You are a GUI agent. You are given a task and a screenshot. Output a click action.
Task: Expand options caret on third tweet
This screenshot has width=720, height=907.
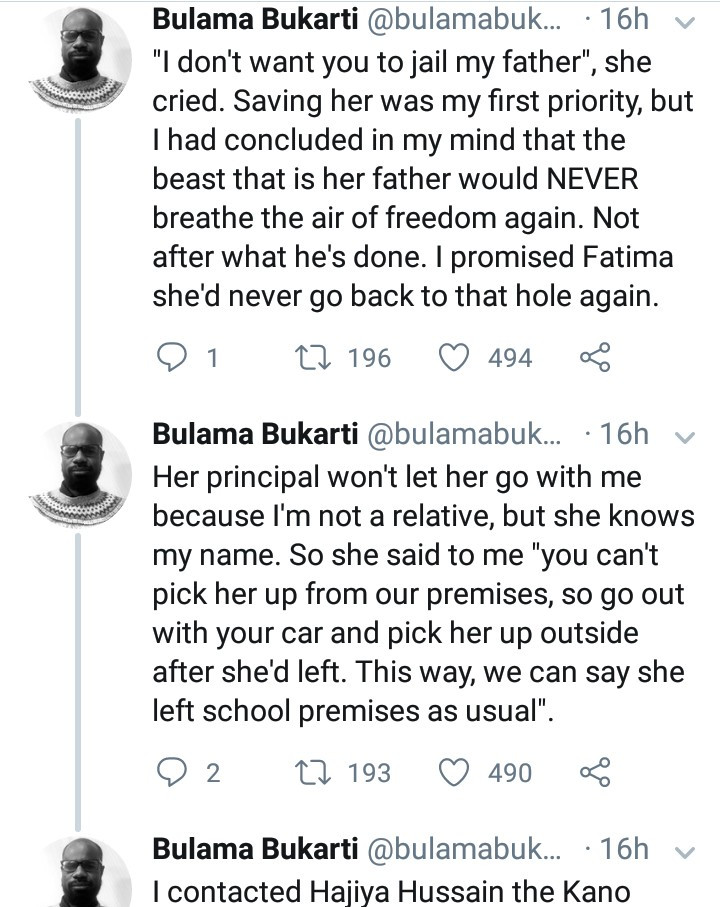(686, 852)
